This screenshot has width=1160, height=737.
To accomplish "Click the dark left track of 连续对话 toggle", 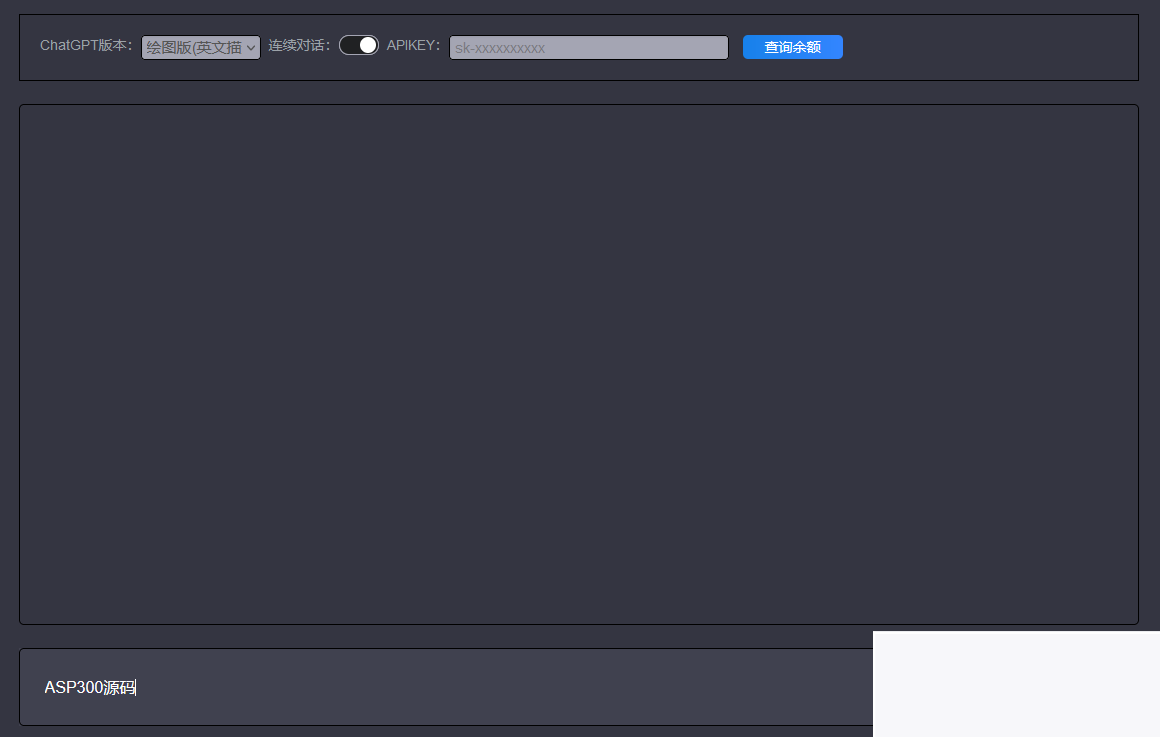I will coord(349,45).
